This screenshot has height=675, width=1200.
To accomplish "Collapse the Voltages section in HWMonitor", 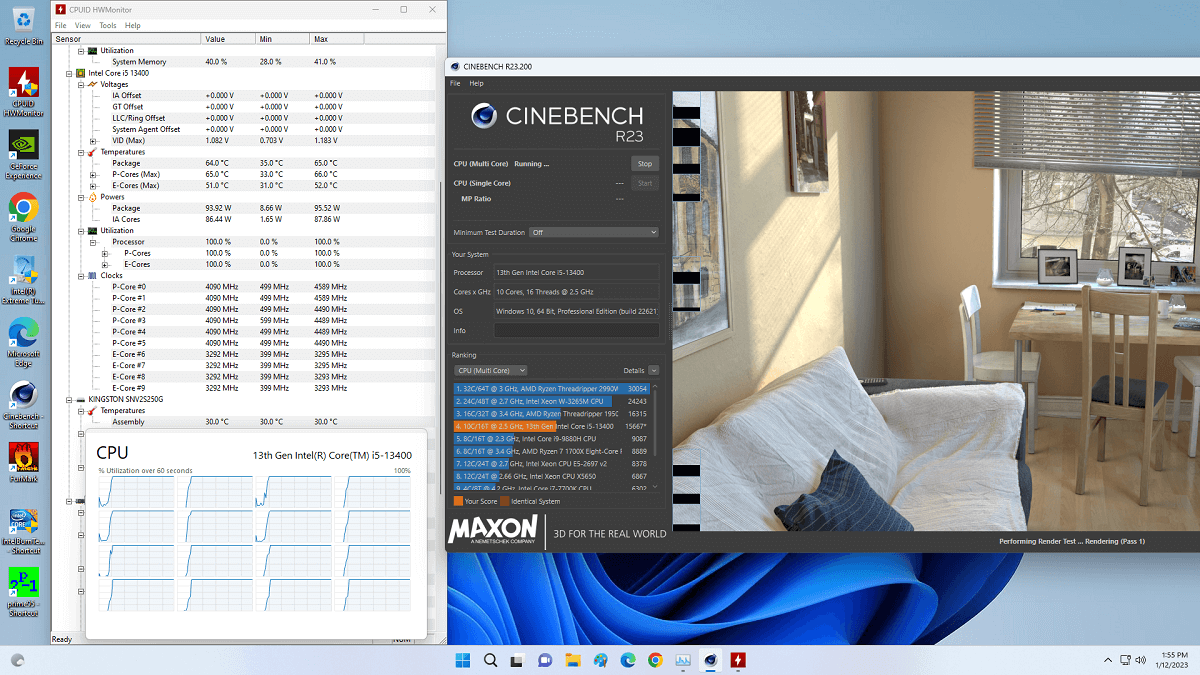I will coord(81,84).
